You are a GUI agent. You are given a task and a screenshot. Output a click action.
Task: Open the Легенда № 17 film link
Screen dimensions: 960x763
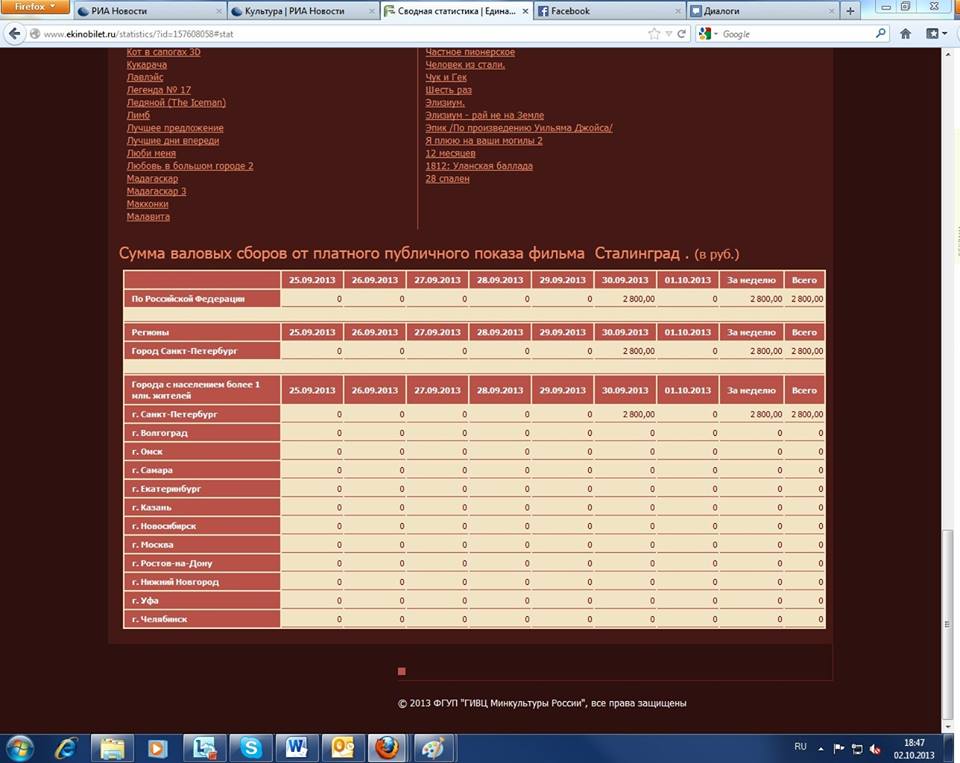click(159, 90)
